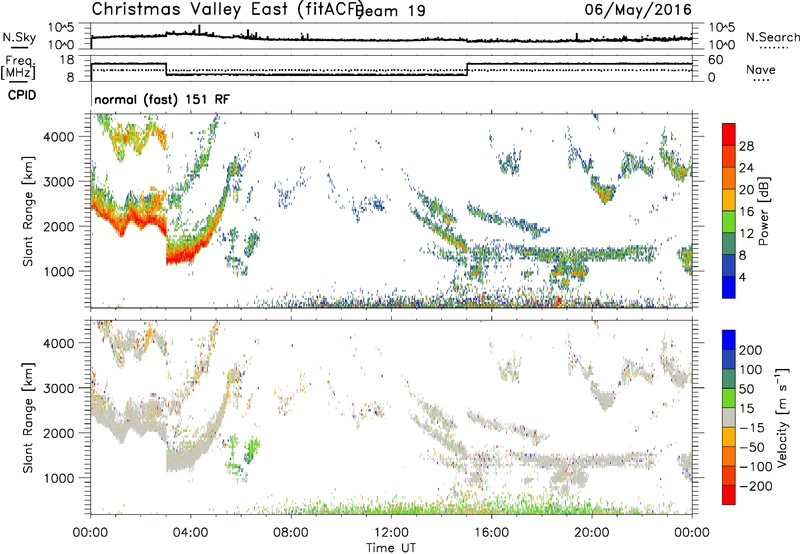800x554 pixels.
Task: Click the 'Christmas Valley East (fitACF)' title
Action: pos(228,9)
